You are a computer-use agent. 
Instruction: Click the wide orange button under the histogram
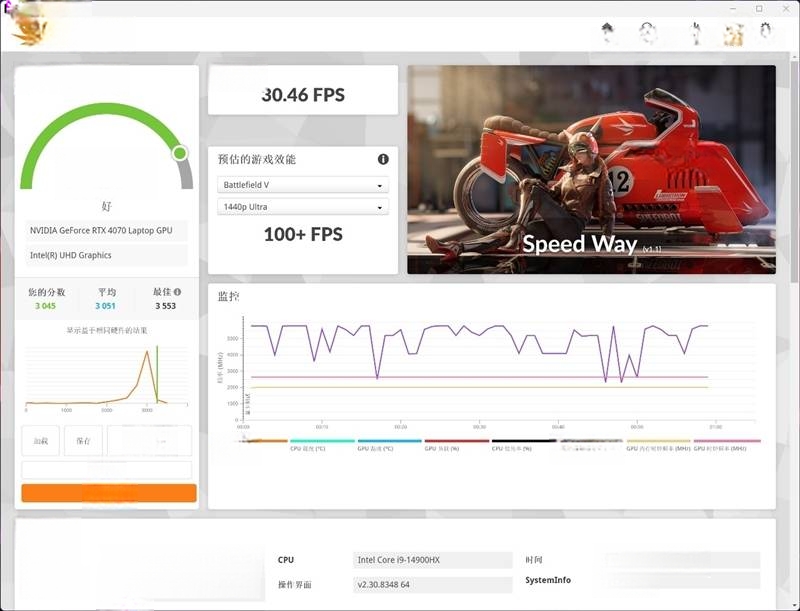(x=109, y=493)
